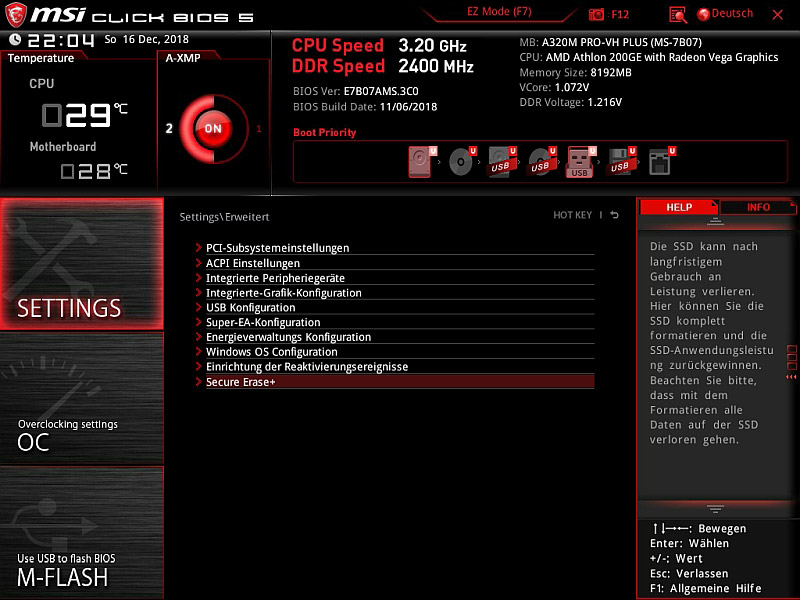Select the USB key boot device icon
The image size is (800, 600).
(x=581, y=162)
